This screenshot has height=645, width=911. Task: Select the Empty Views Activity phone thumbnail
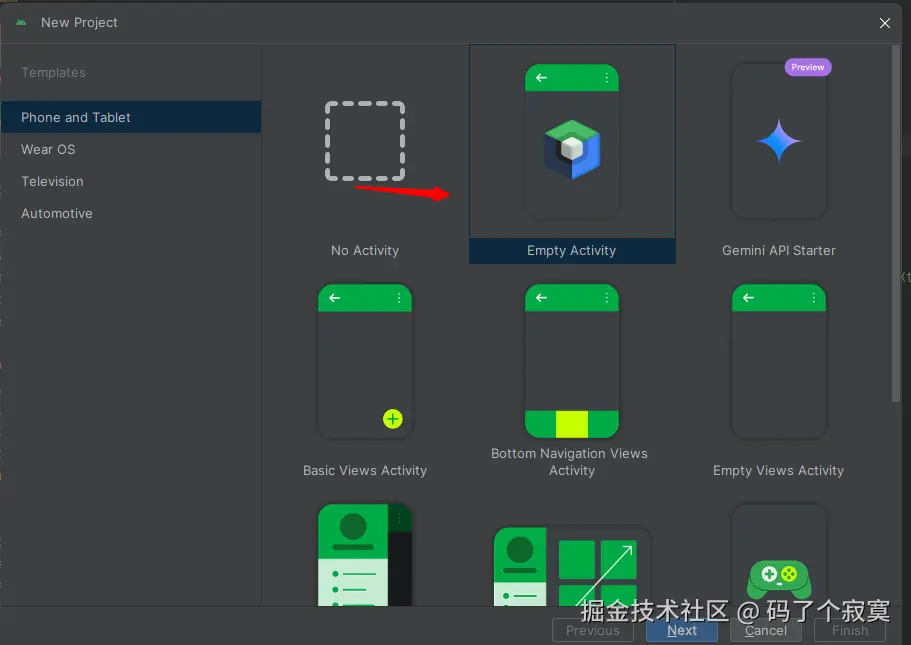pyautogui.click(x=779, y=361)
